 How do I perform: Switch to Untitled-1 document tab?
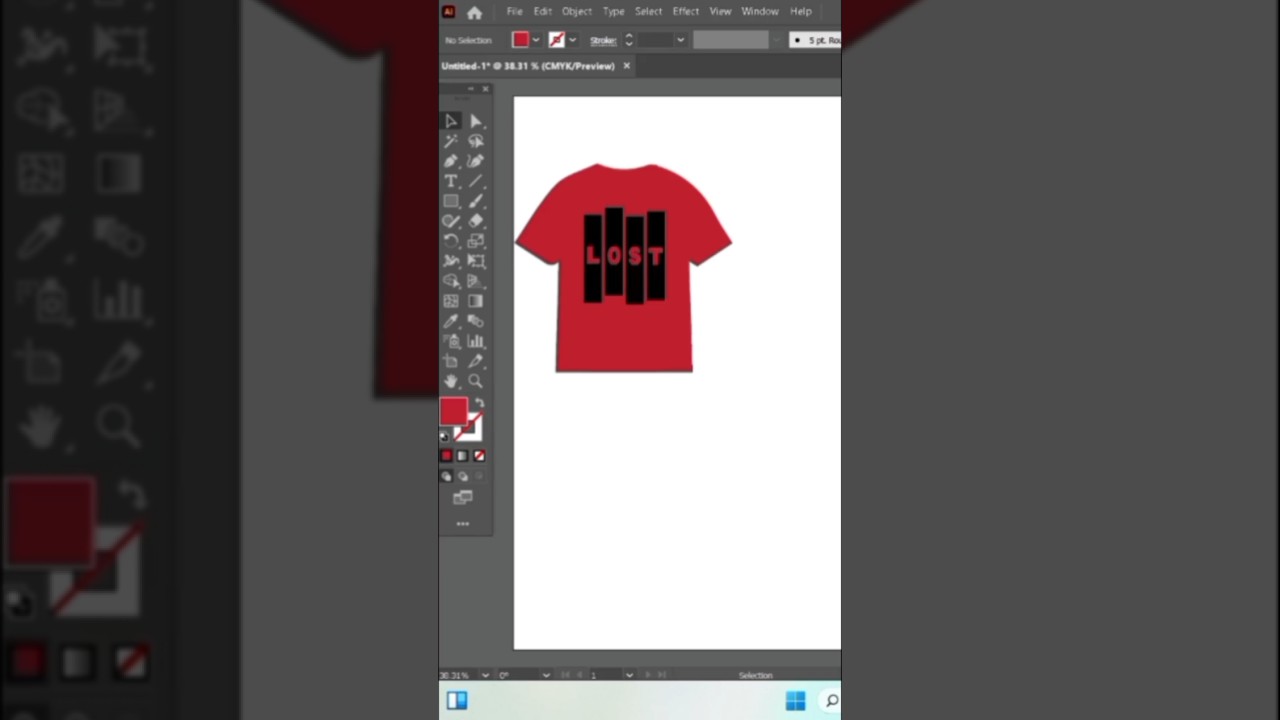click(x=528, y=66)
